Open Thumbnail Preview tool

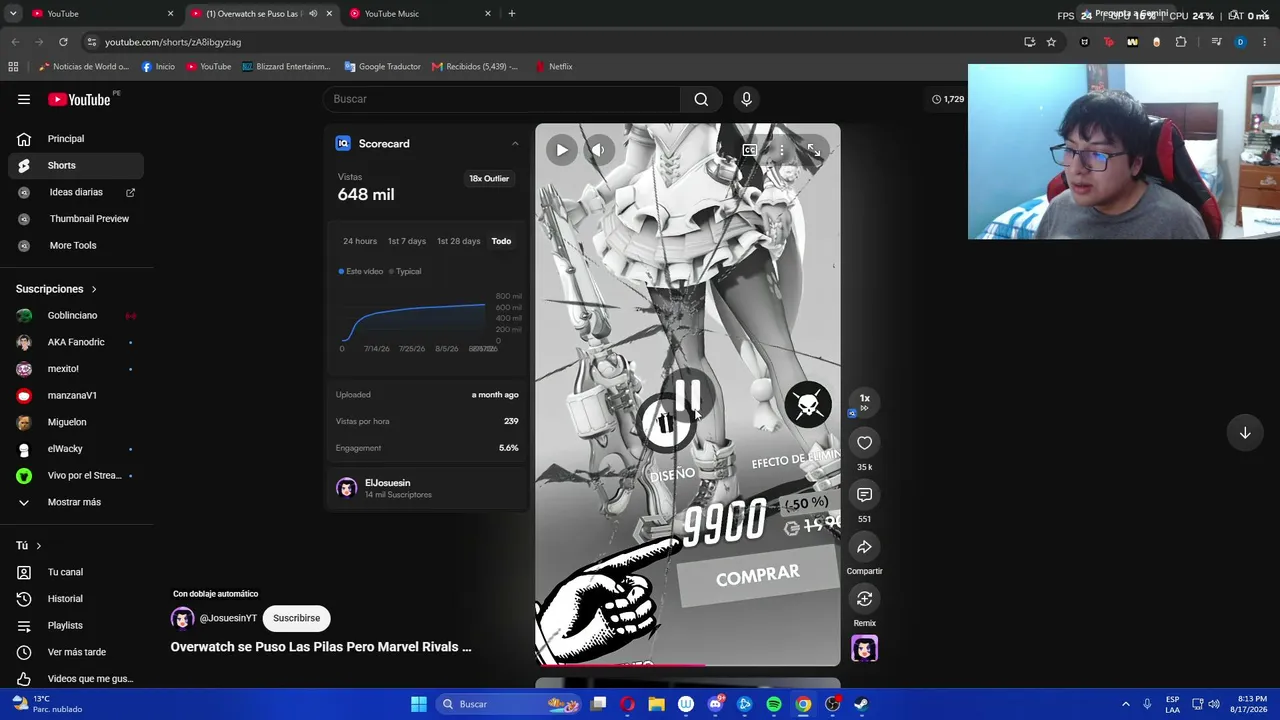[x=77, y=219]
